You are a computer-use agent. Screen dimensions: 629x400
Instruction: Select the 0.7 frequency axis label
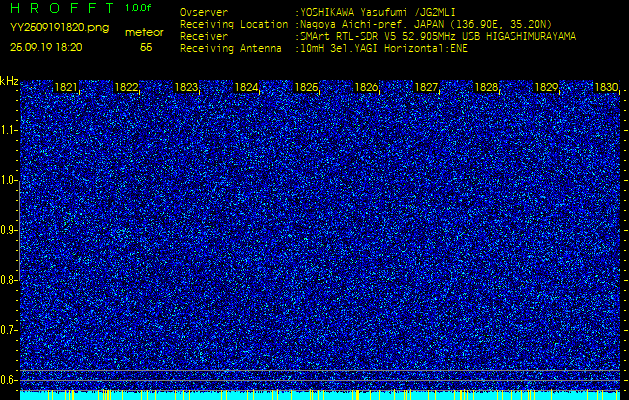pos(9,329)
